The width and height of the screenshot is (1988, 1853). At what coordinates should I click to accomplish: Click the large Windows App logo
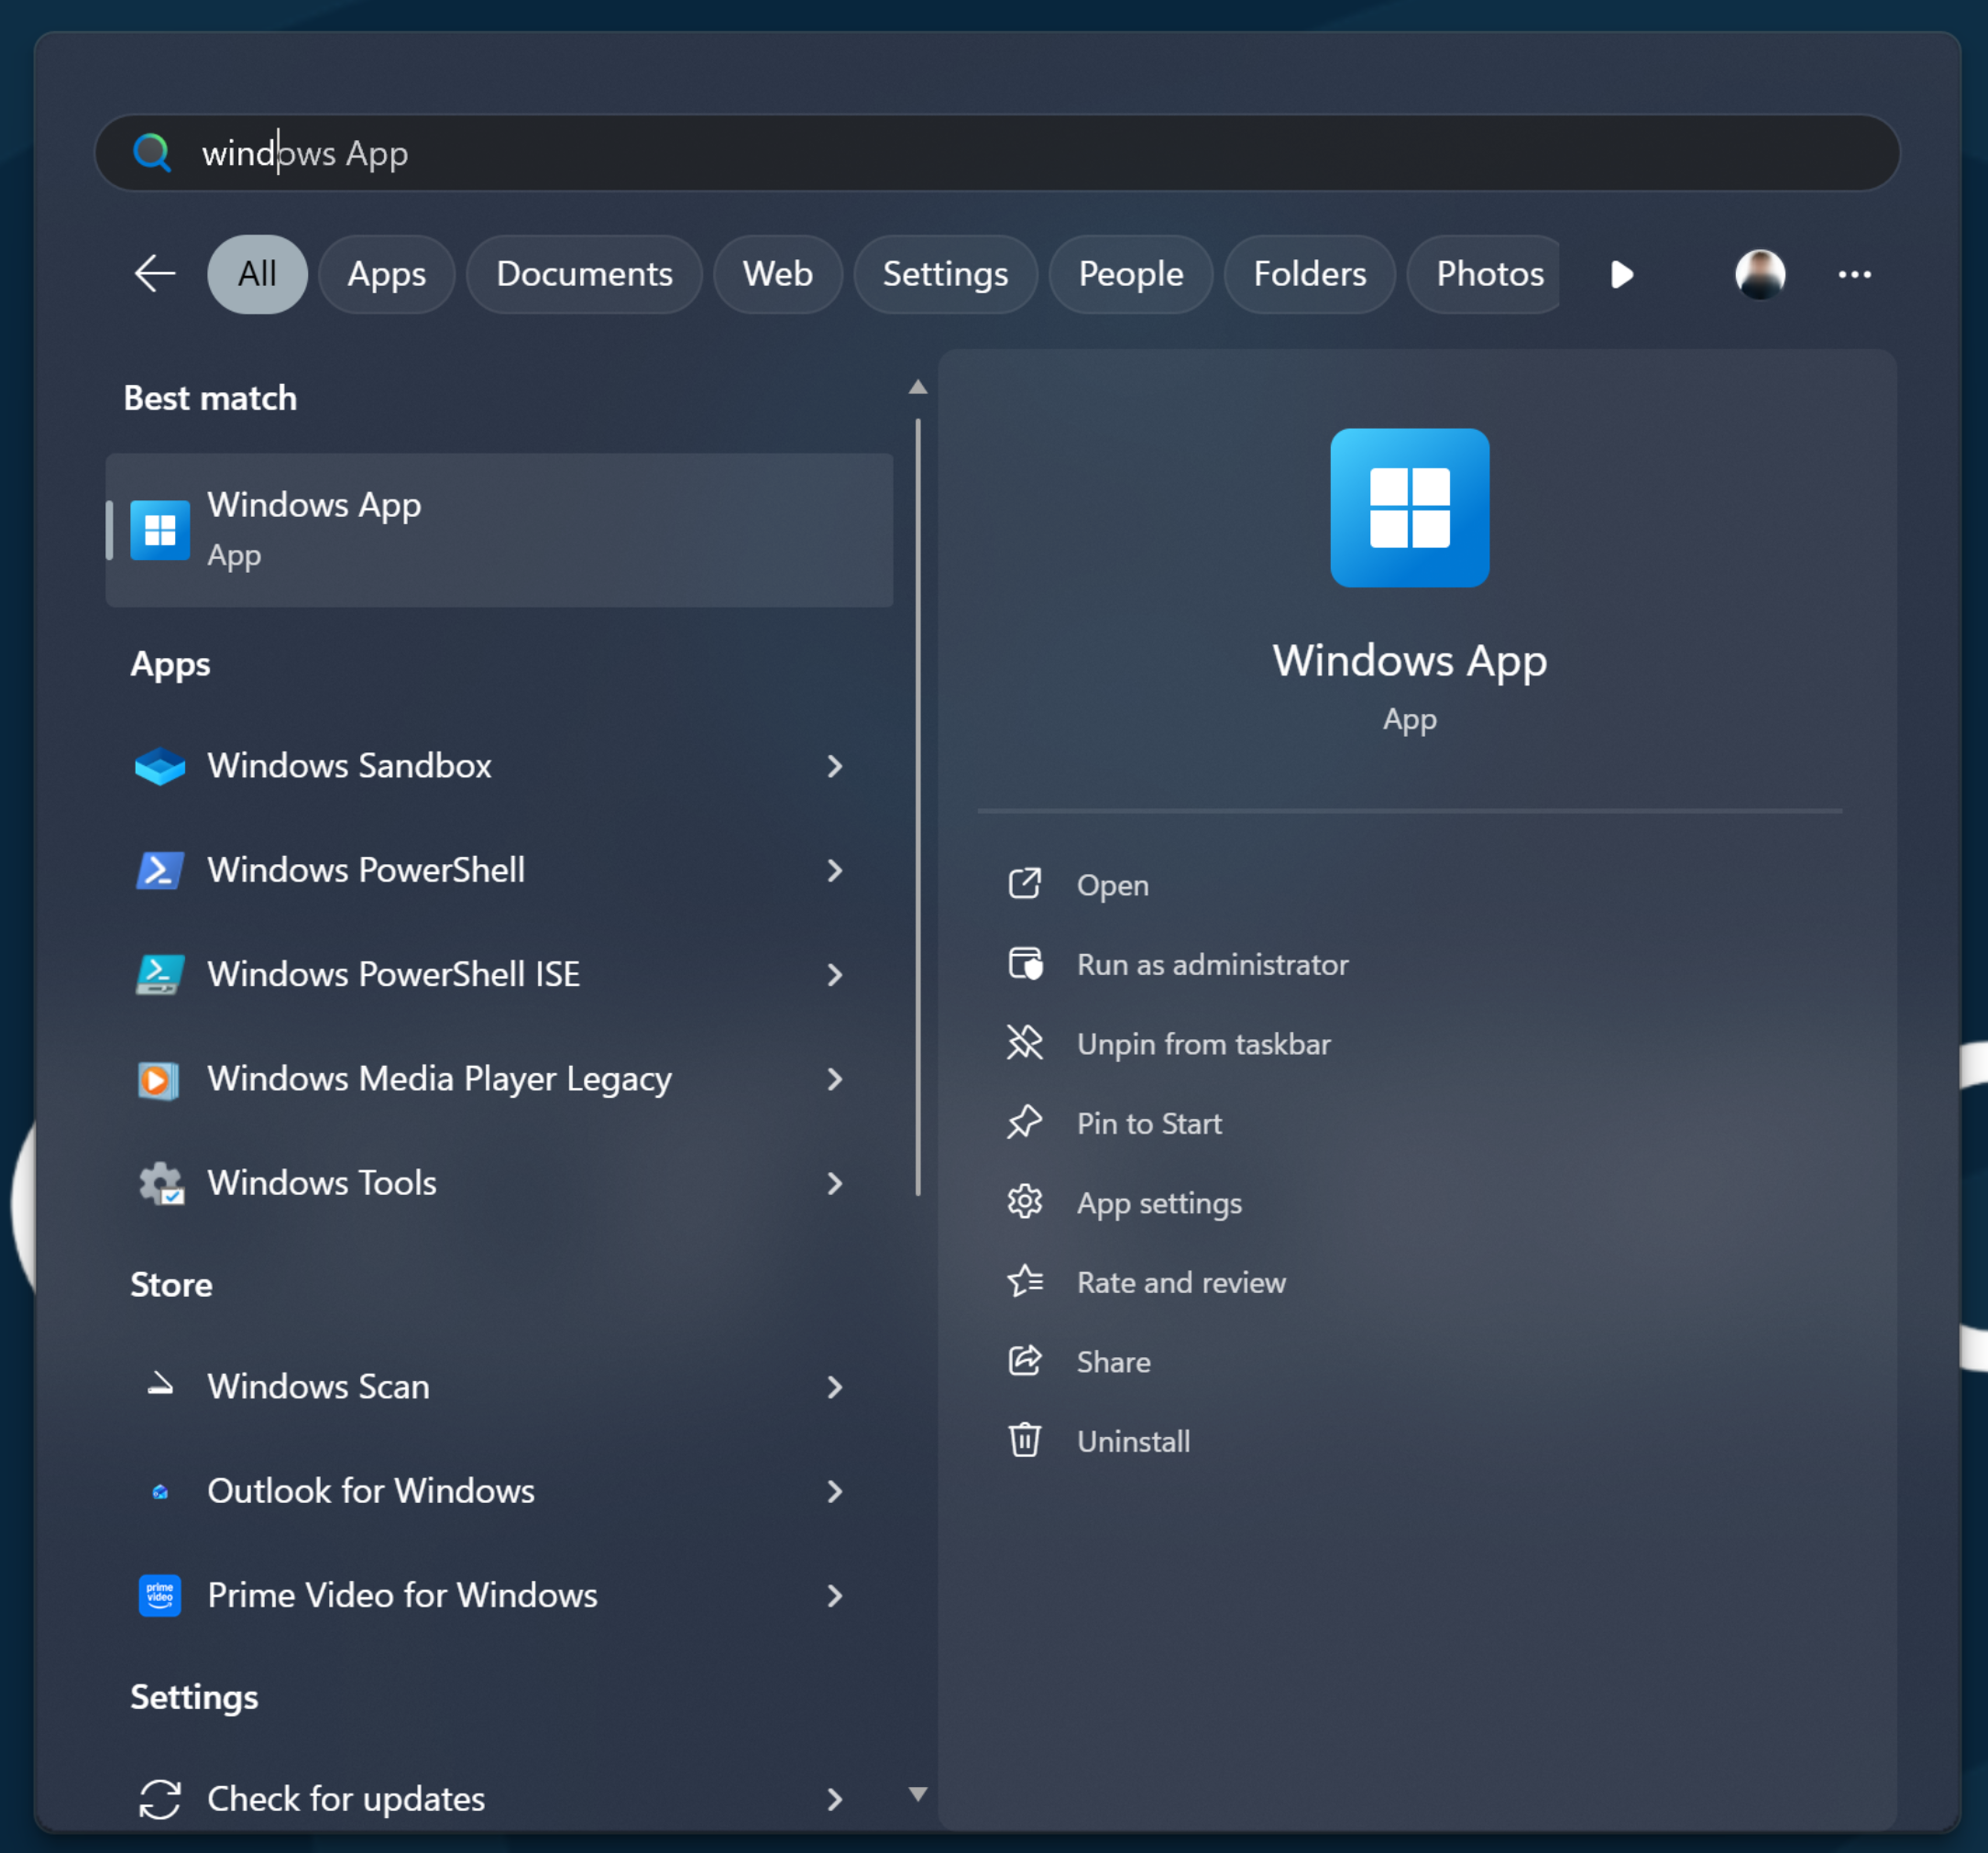(x=1409, y=508)
